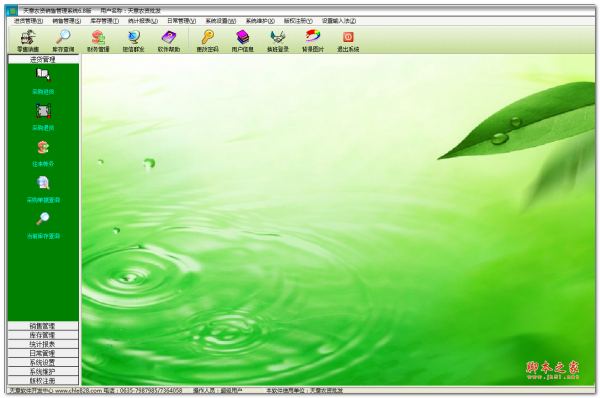This screenshot has height=398, width=600.
Task: Open 背景图片 colorful palette icon
Action: coord(313,41)
